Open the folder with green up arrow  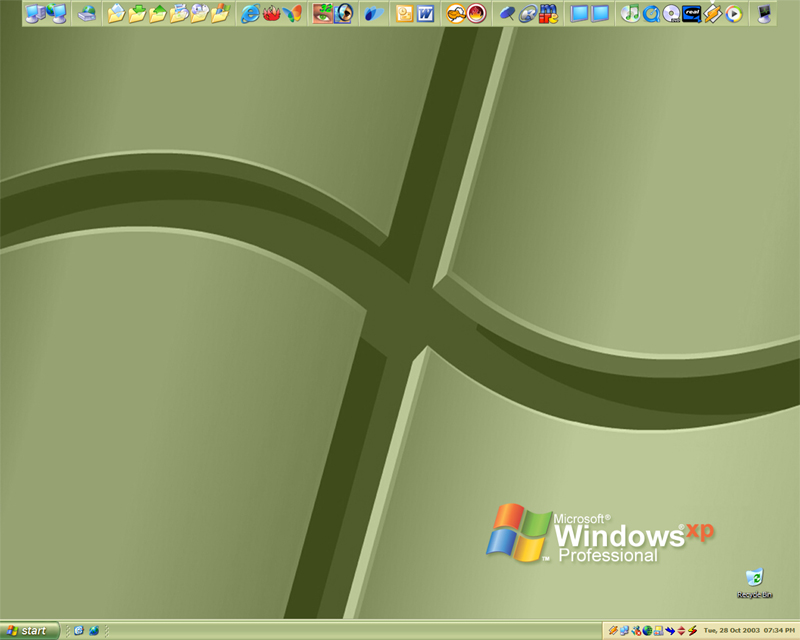[x=158, y=13]
